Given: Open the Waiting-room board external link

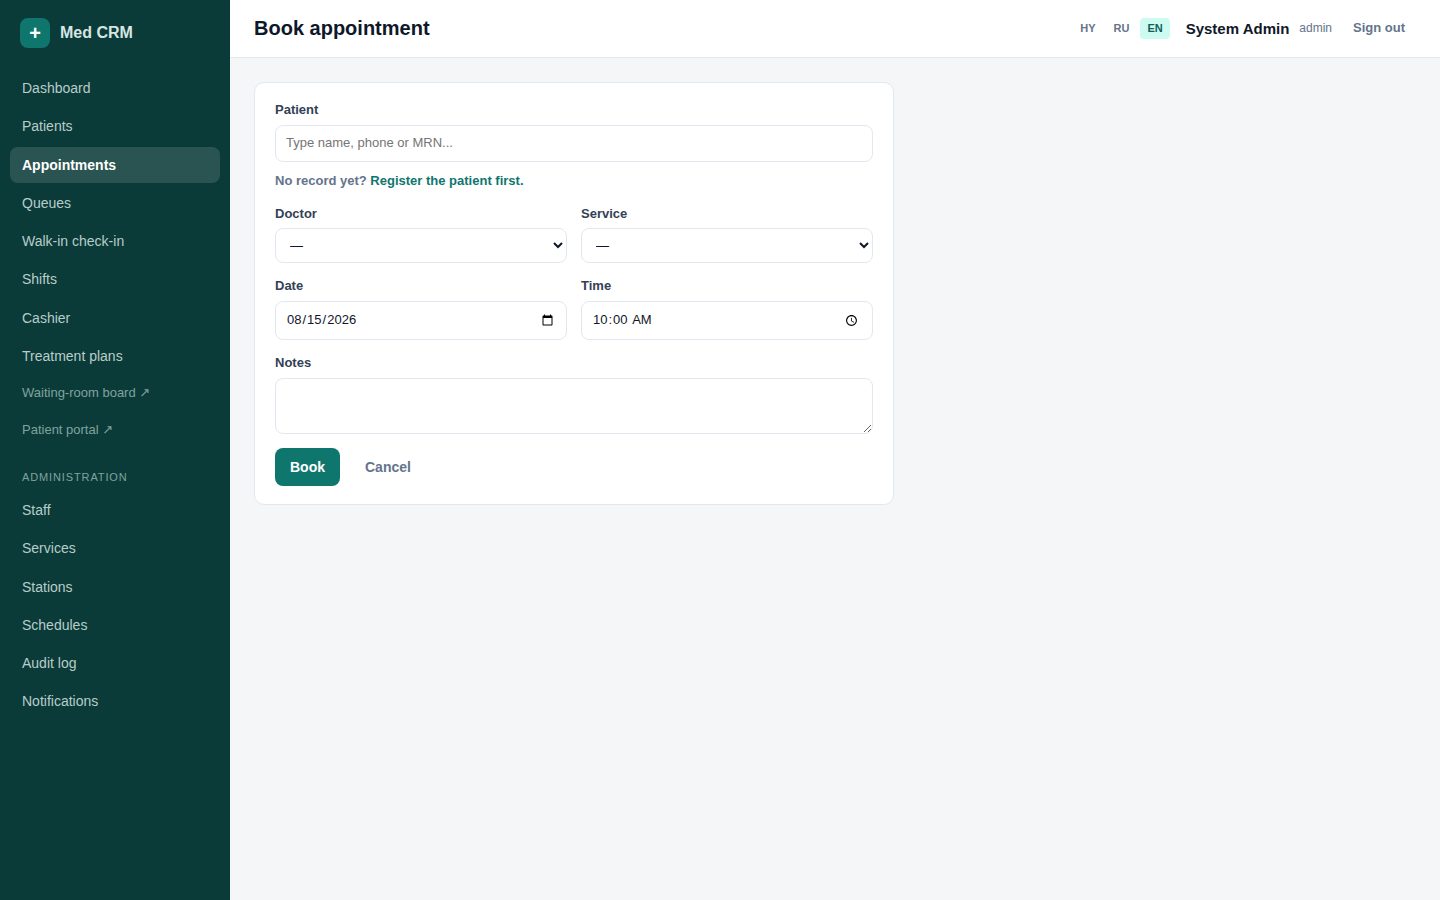Looking at the screenshot, I should [x=115, y=393].
